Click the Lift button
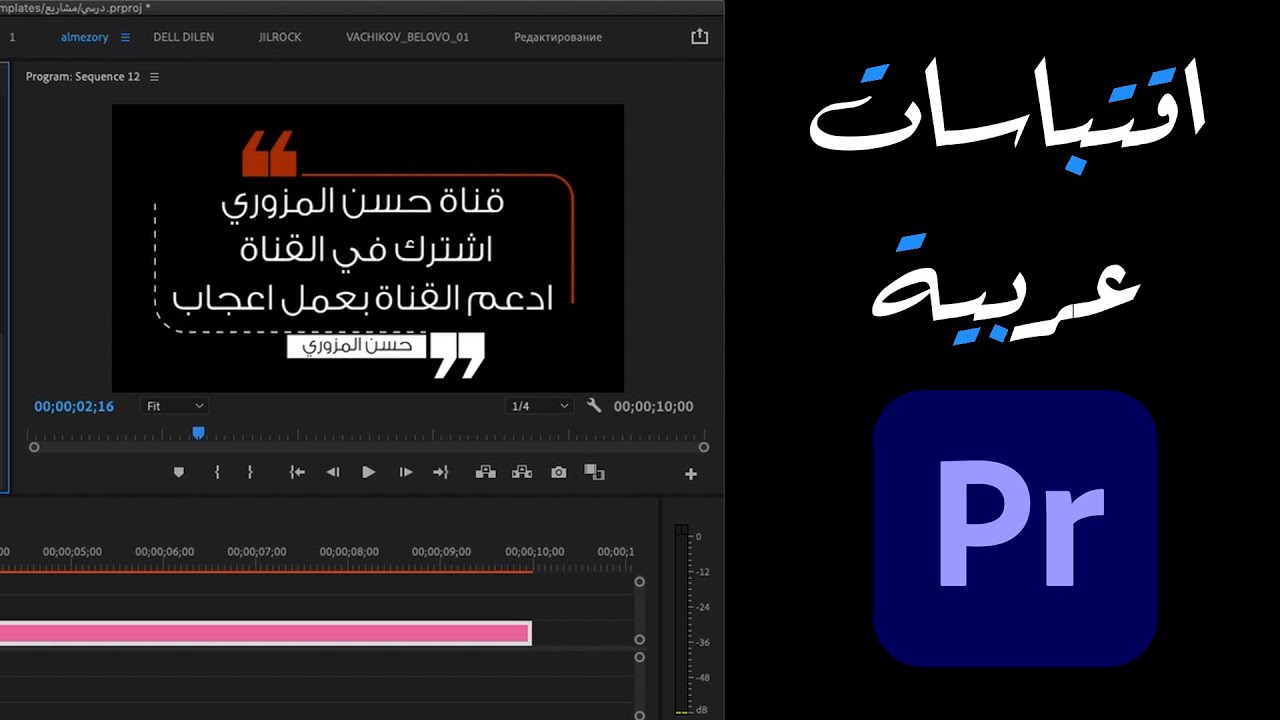This screenshot has height=720, width=1280. pos(486,472)
